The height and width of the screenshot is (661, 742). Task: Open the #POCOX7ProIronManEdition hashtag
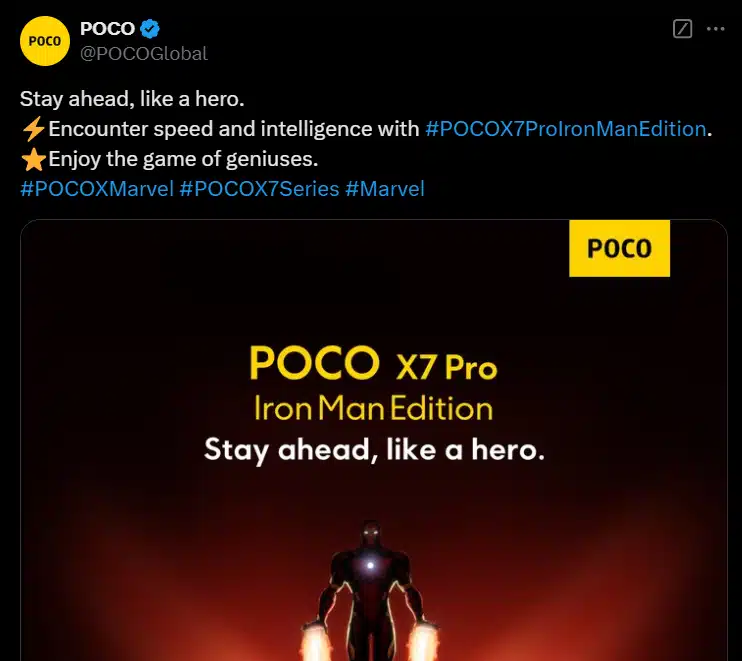(566, 129)
